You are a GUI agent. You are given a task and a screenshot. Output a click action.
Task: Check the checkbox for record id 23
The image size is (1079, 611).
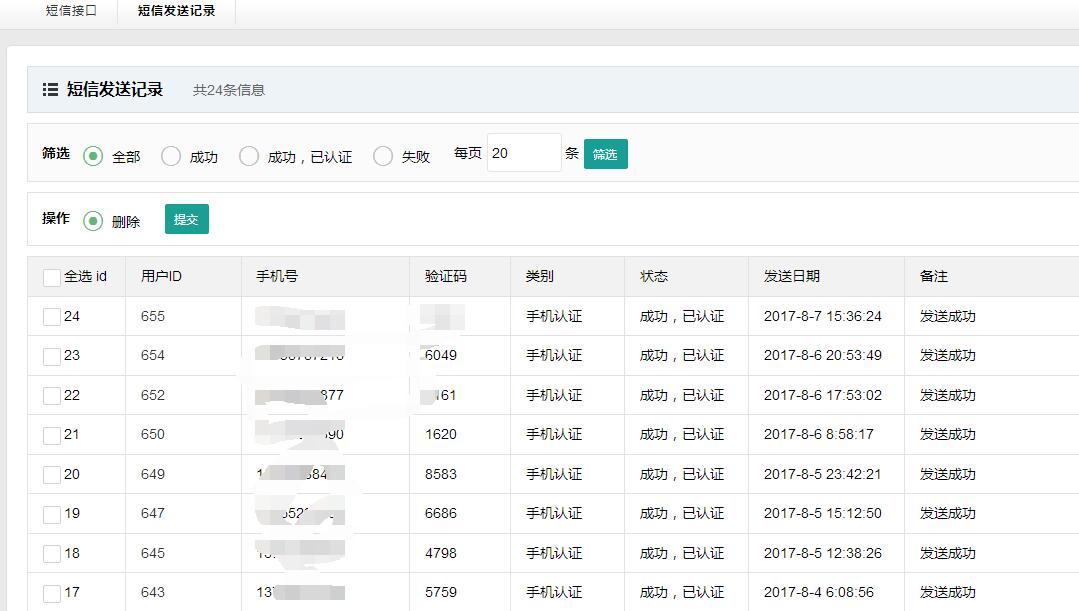pos(52,357)
